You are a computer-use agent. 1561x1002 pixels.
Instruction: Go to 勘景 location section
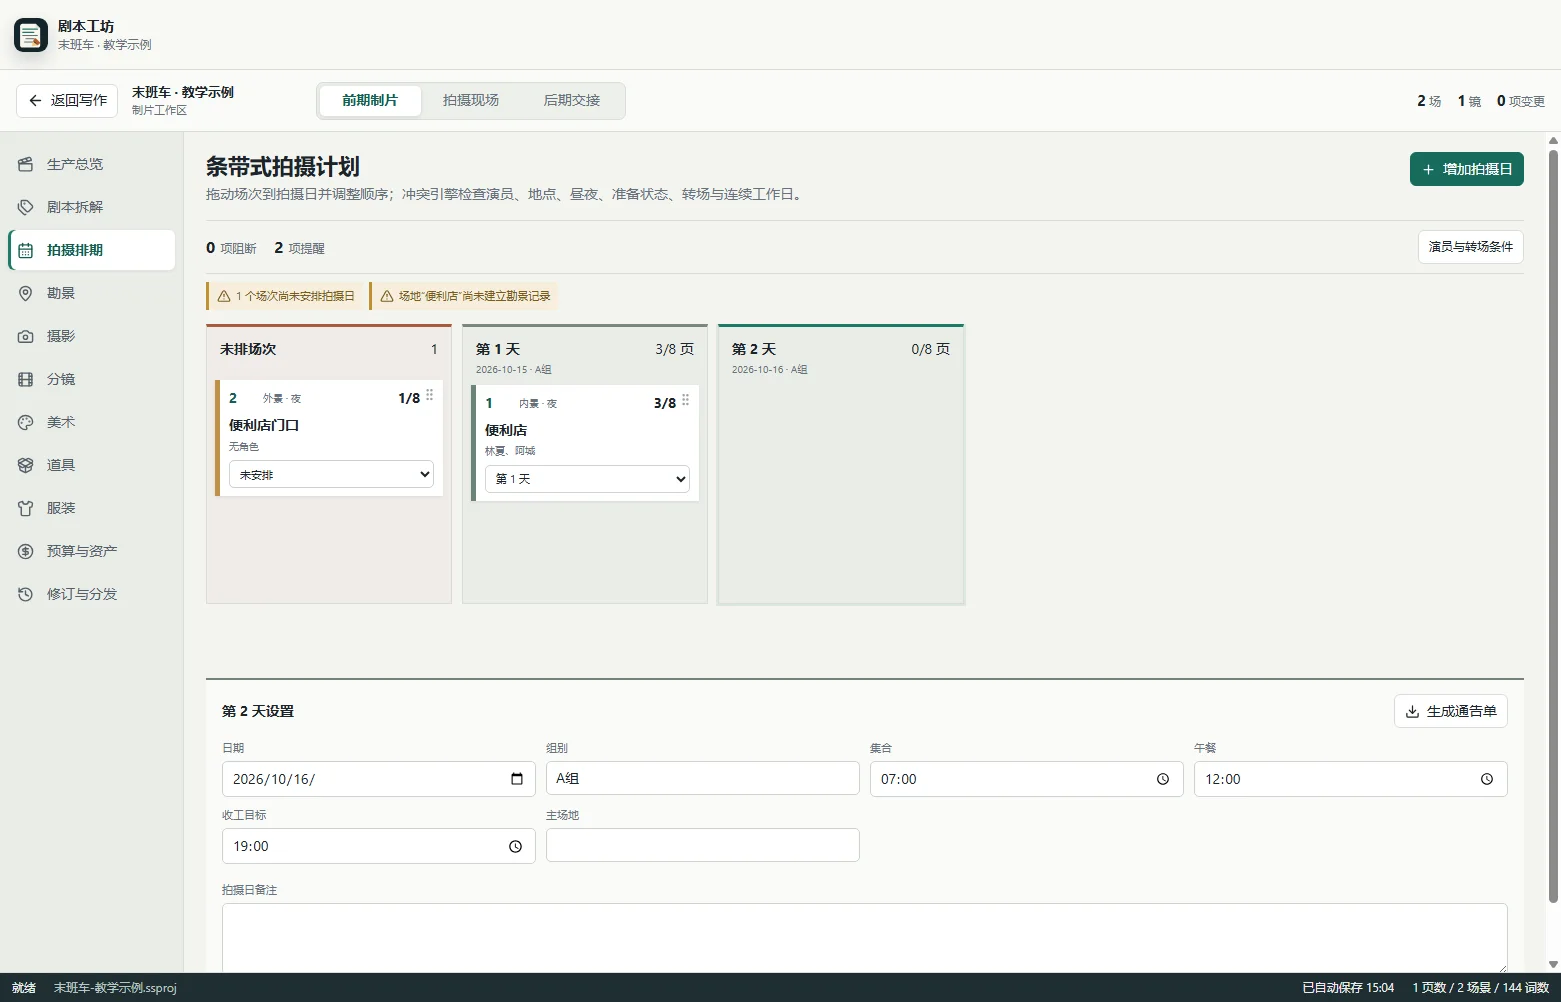(92, 293)
